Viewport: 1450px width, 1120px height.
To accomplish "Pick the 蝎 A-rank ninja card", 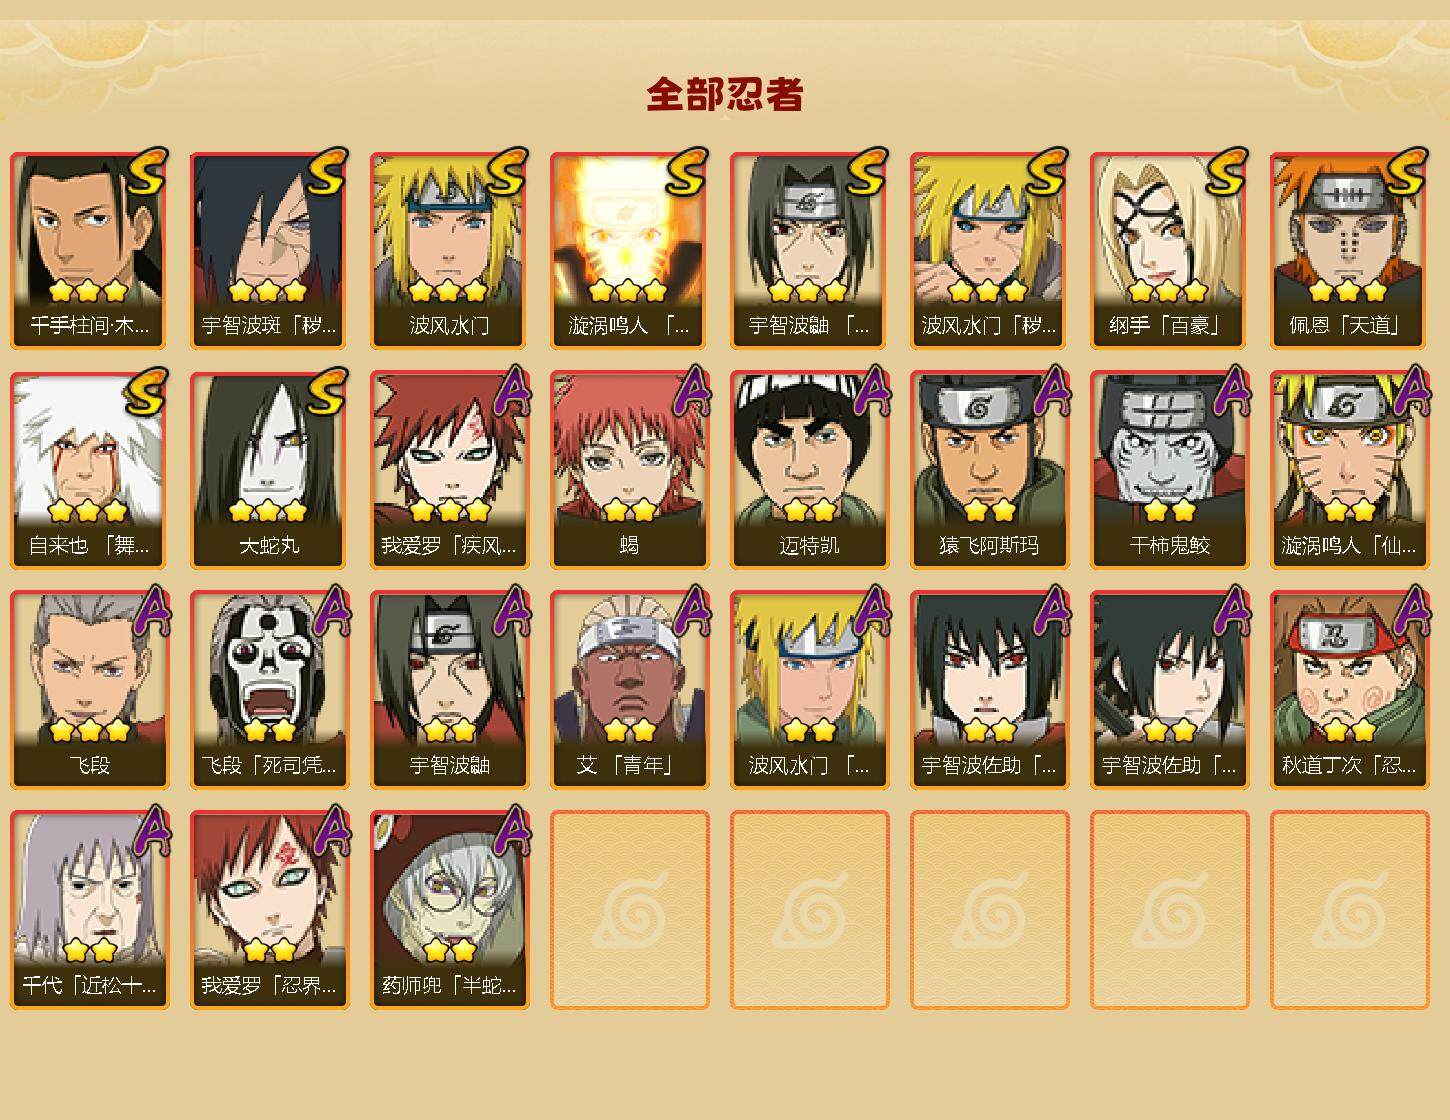I will tap(630, 470).
